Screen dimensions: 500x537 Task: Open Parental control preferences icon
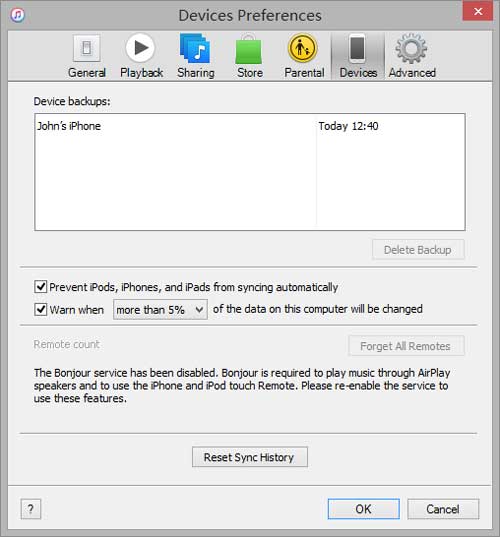coord(304,56)
